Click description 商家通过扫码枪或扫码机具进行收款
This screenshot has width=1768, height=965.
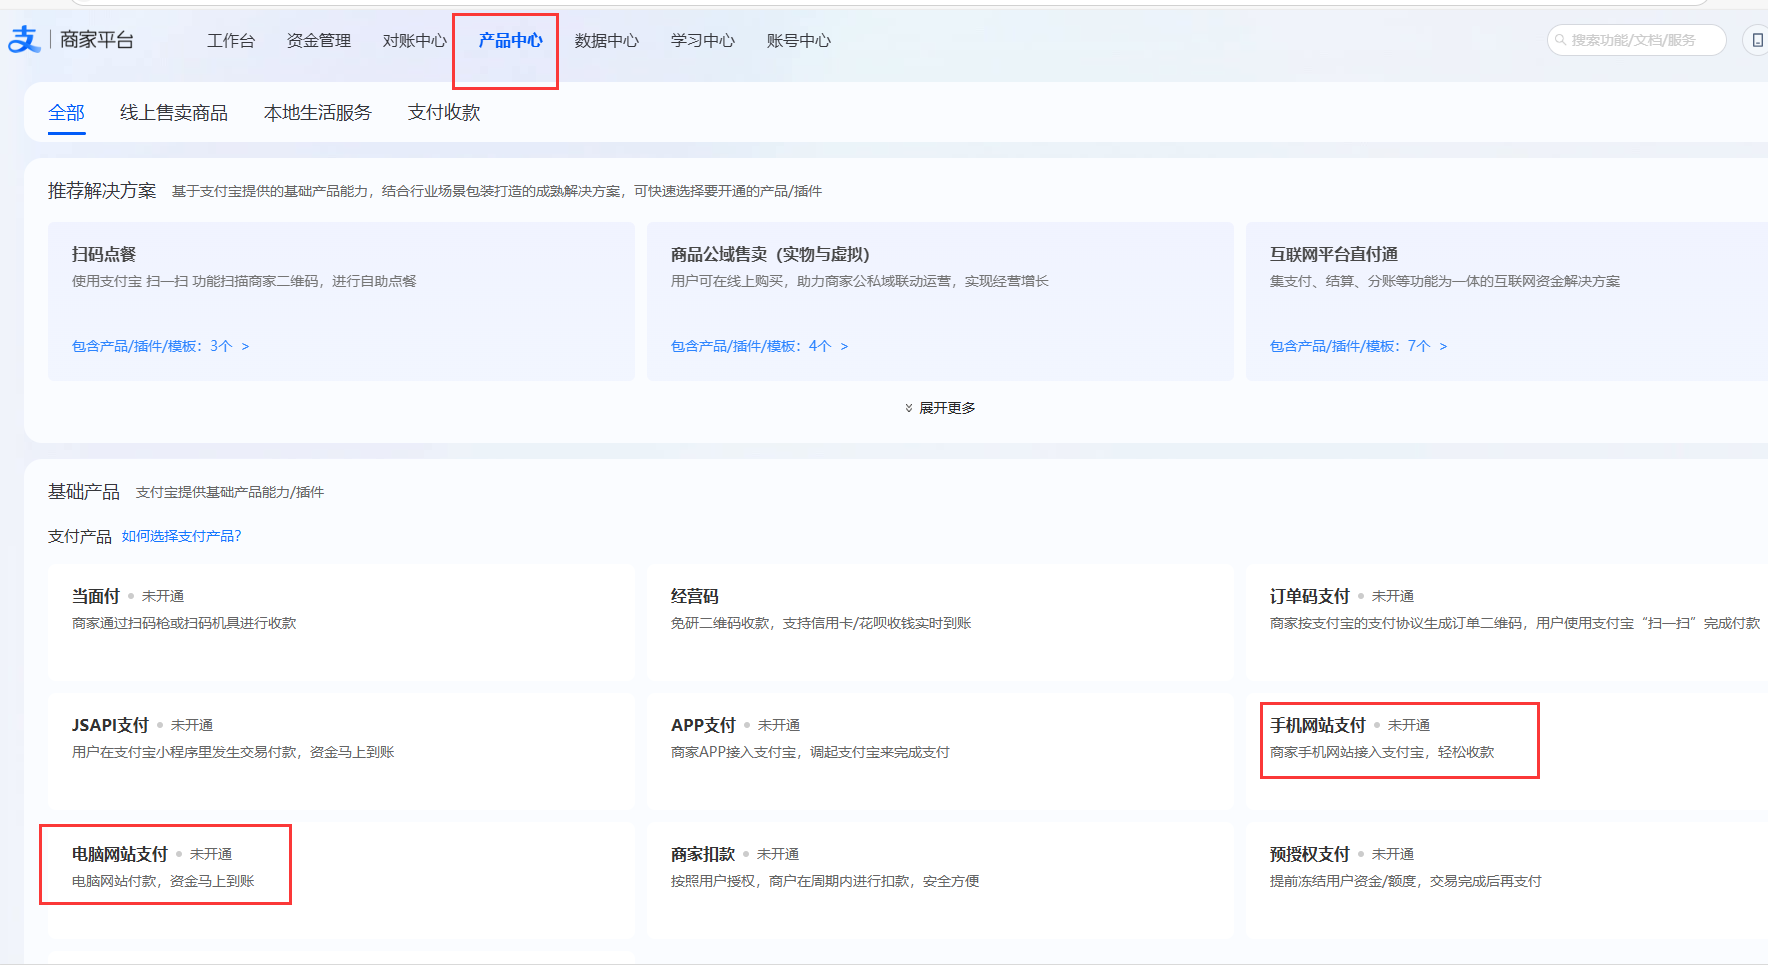[x=184, y=623]
